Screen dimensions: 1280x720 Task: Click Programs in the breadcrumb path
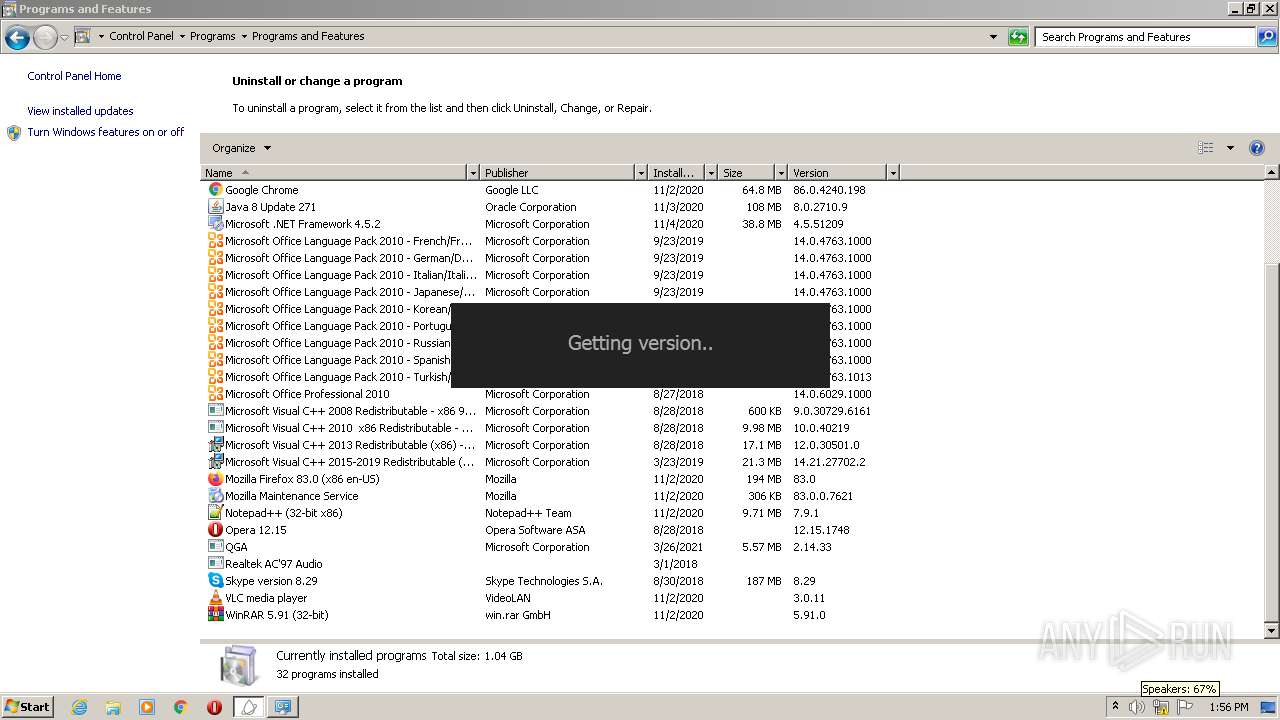coord(213,36)
